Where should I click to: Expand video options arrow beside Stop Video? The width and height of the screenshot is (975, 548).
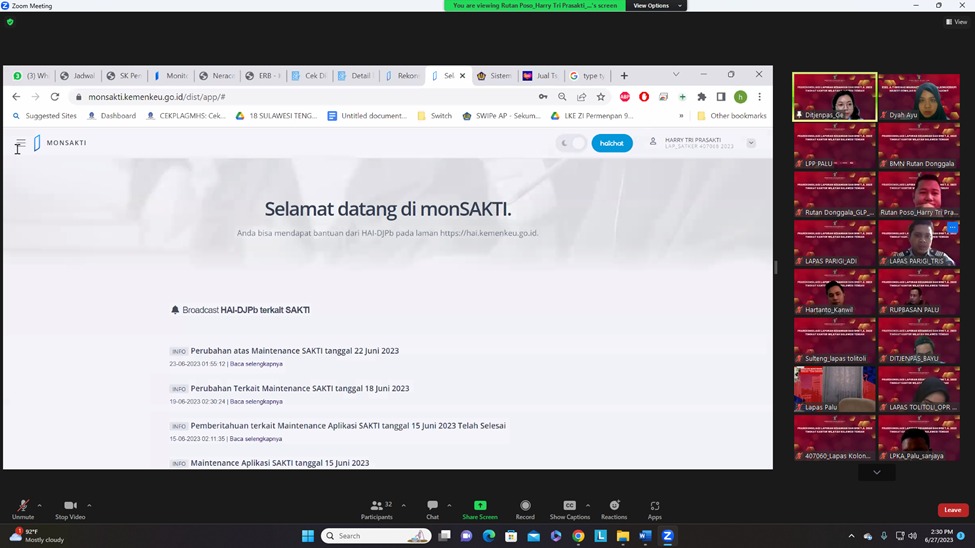click(x=89, y=505)
